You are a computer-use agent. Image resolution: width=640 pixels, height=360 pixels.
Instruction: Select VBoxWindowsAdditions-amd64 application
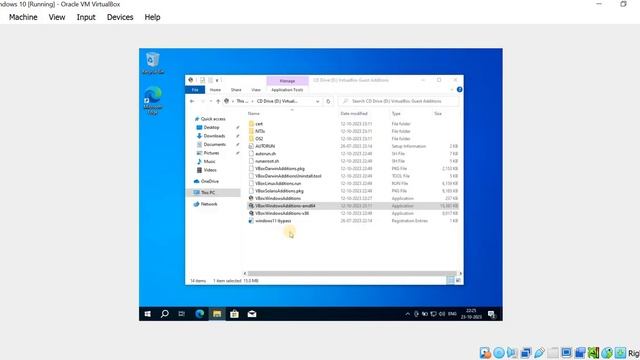point(285,206)
